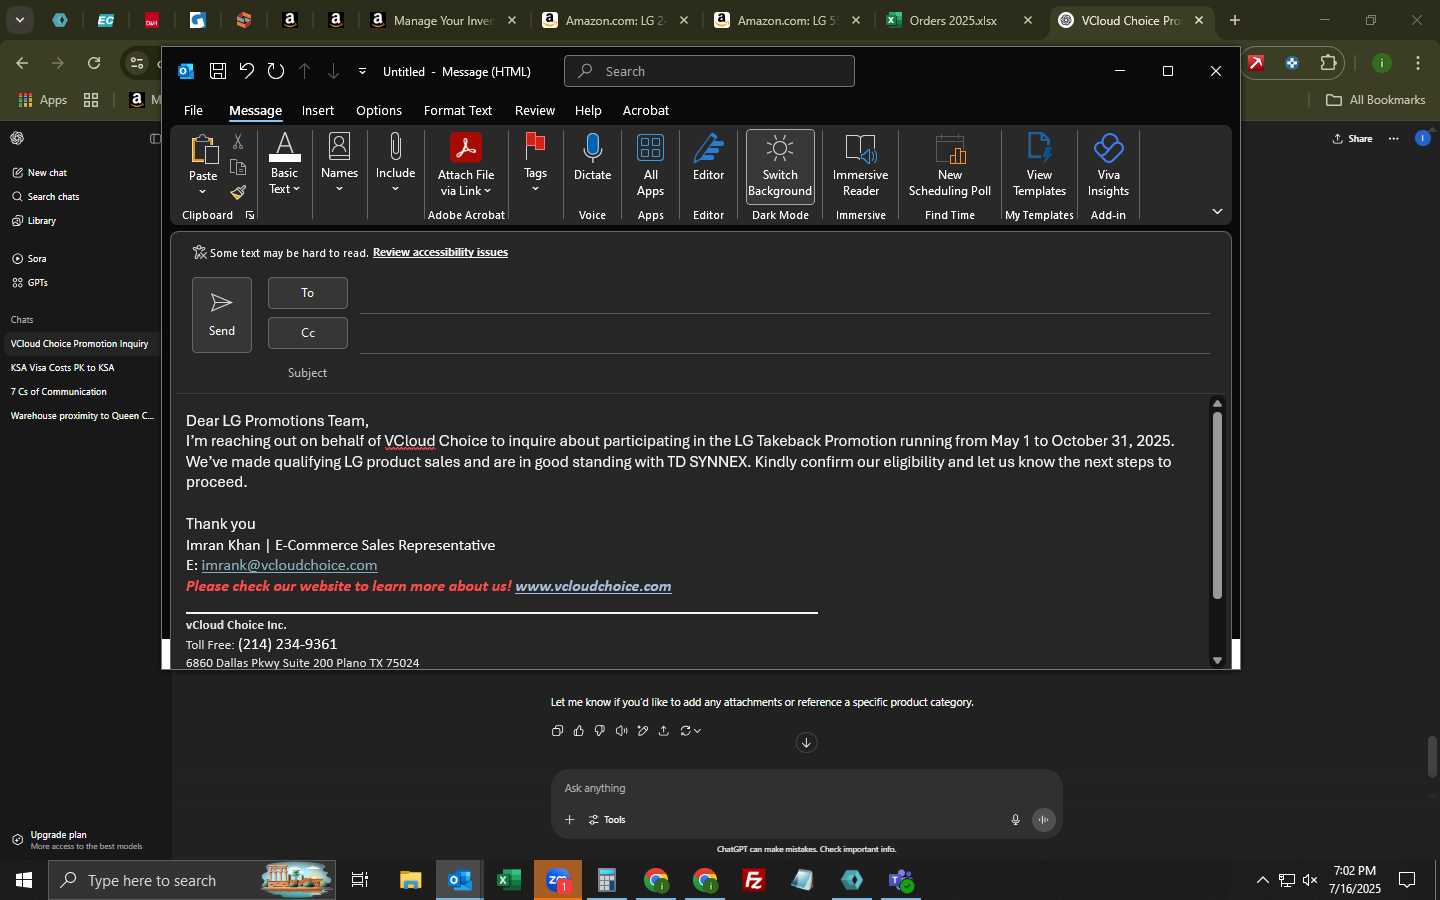
Task: Open Immersive Reader
Action: coord(860,166)
